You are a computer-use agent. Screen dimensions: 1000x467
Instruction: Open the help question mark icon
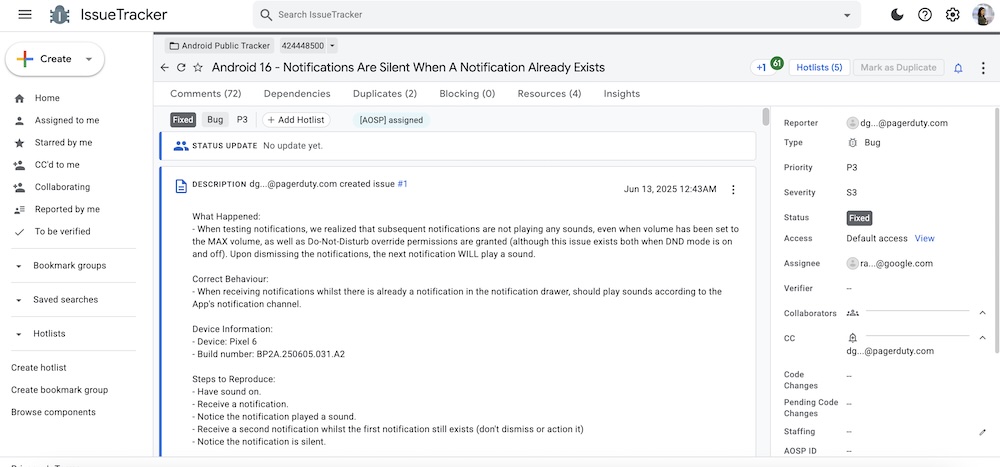click(x=925, y=15)
